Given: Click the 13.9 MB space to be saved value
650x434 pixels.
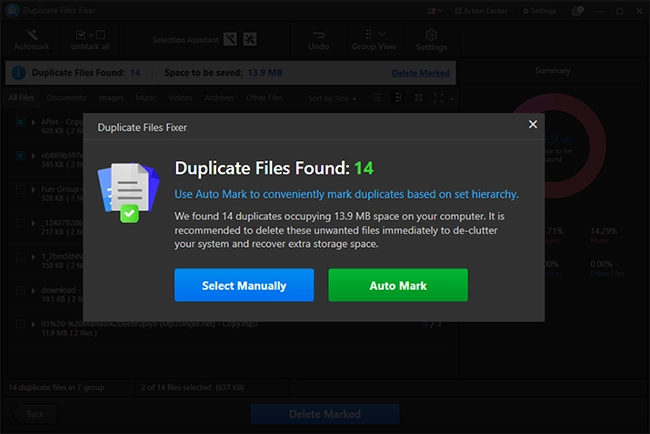Looking at the screenshot, I should click(x=265, y=73).
